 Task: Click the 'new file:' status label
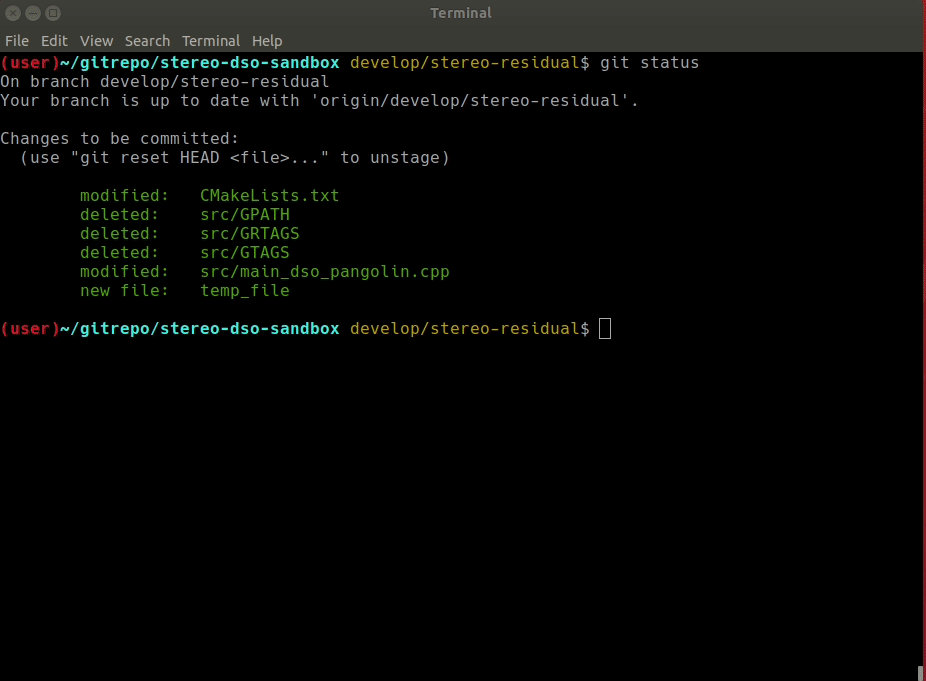(x=124, y=291)
